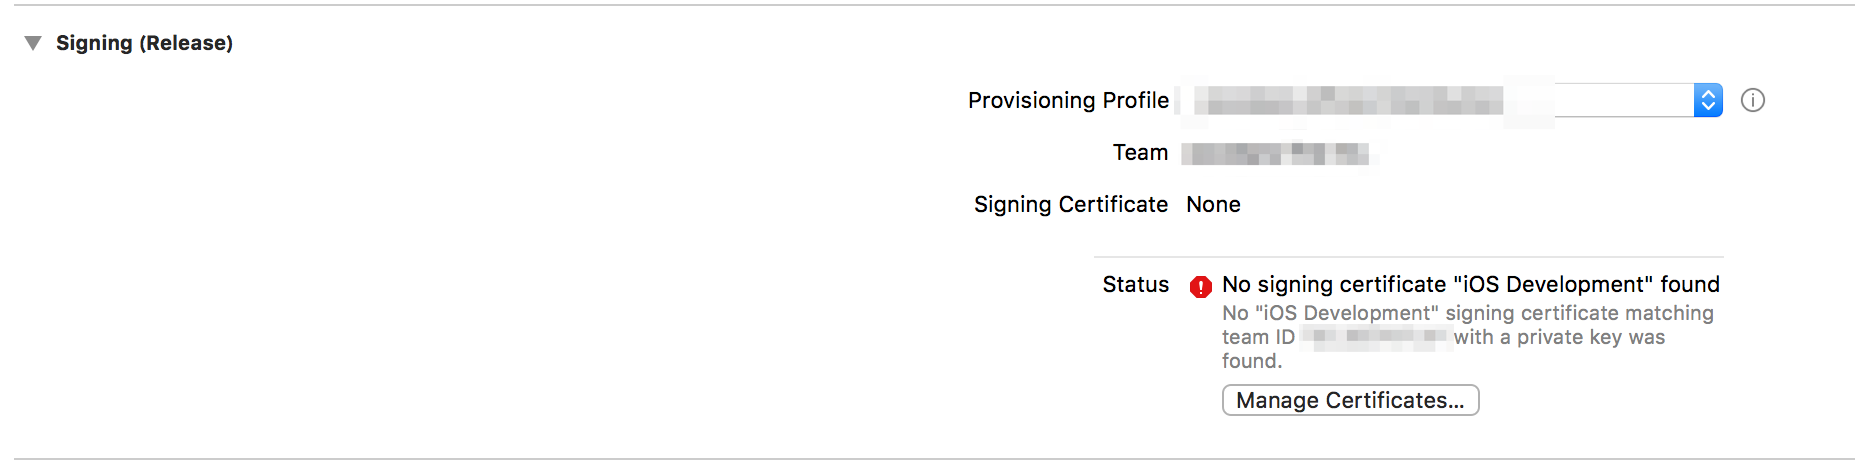Click the 'team ID' text in description
This screenshot has width=1855, height=473.
(x=1258, y=337)
